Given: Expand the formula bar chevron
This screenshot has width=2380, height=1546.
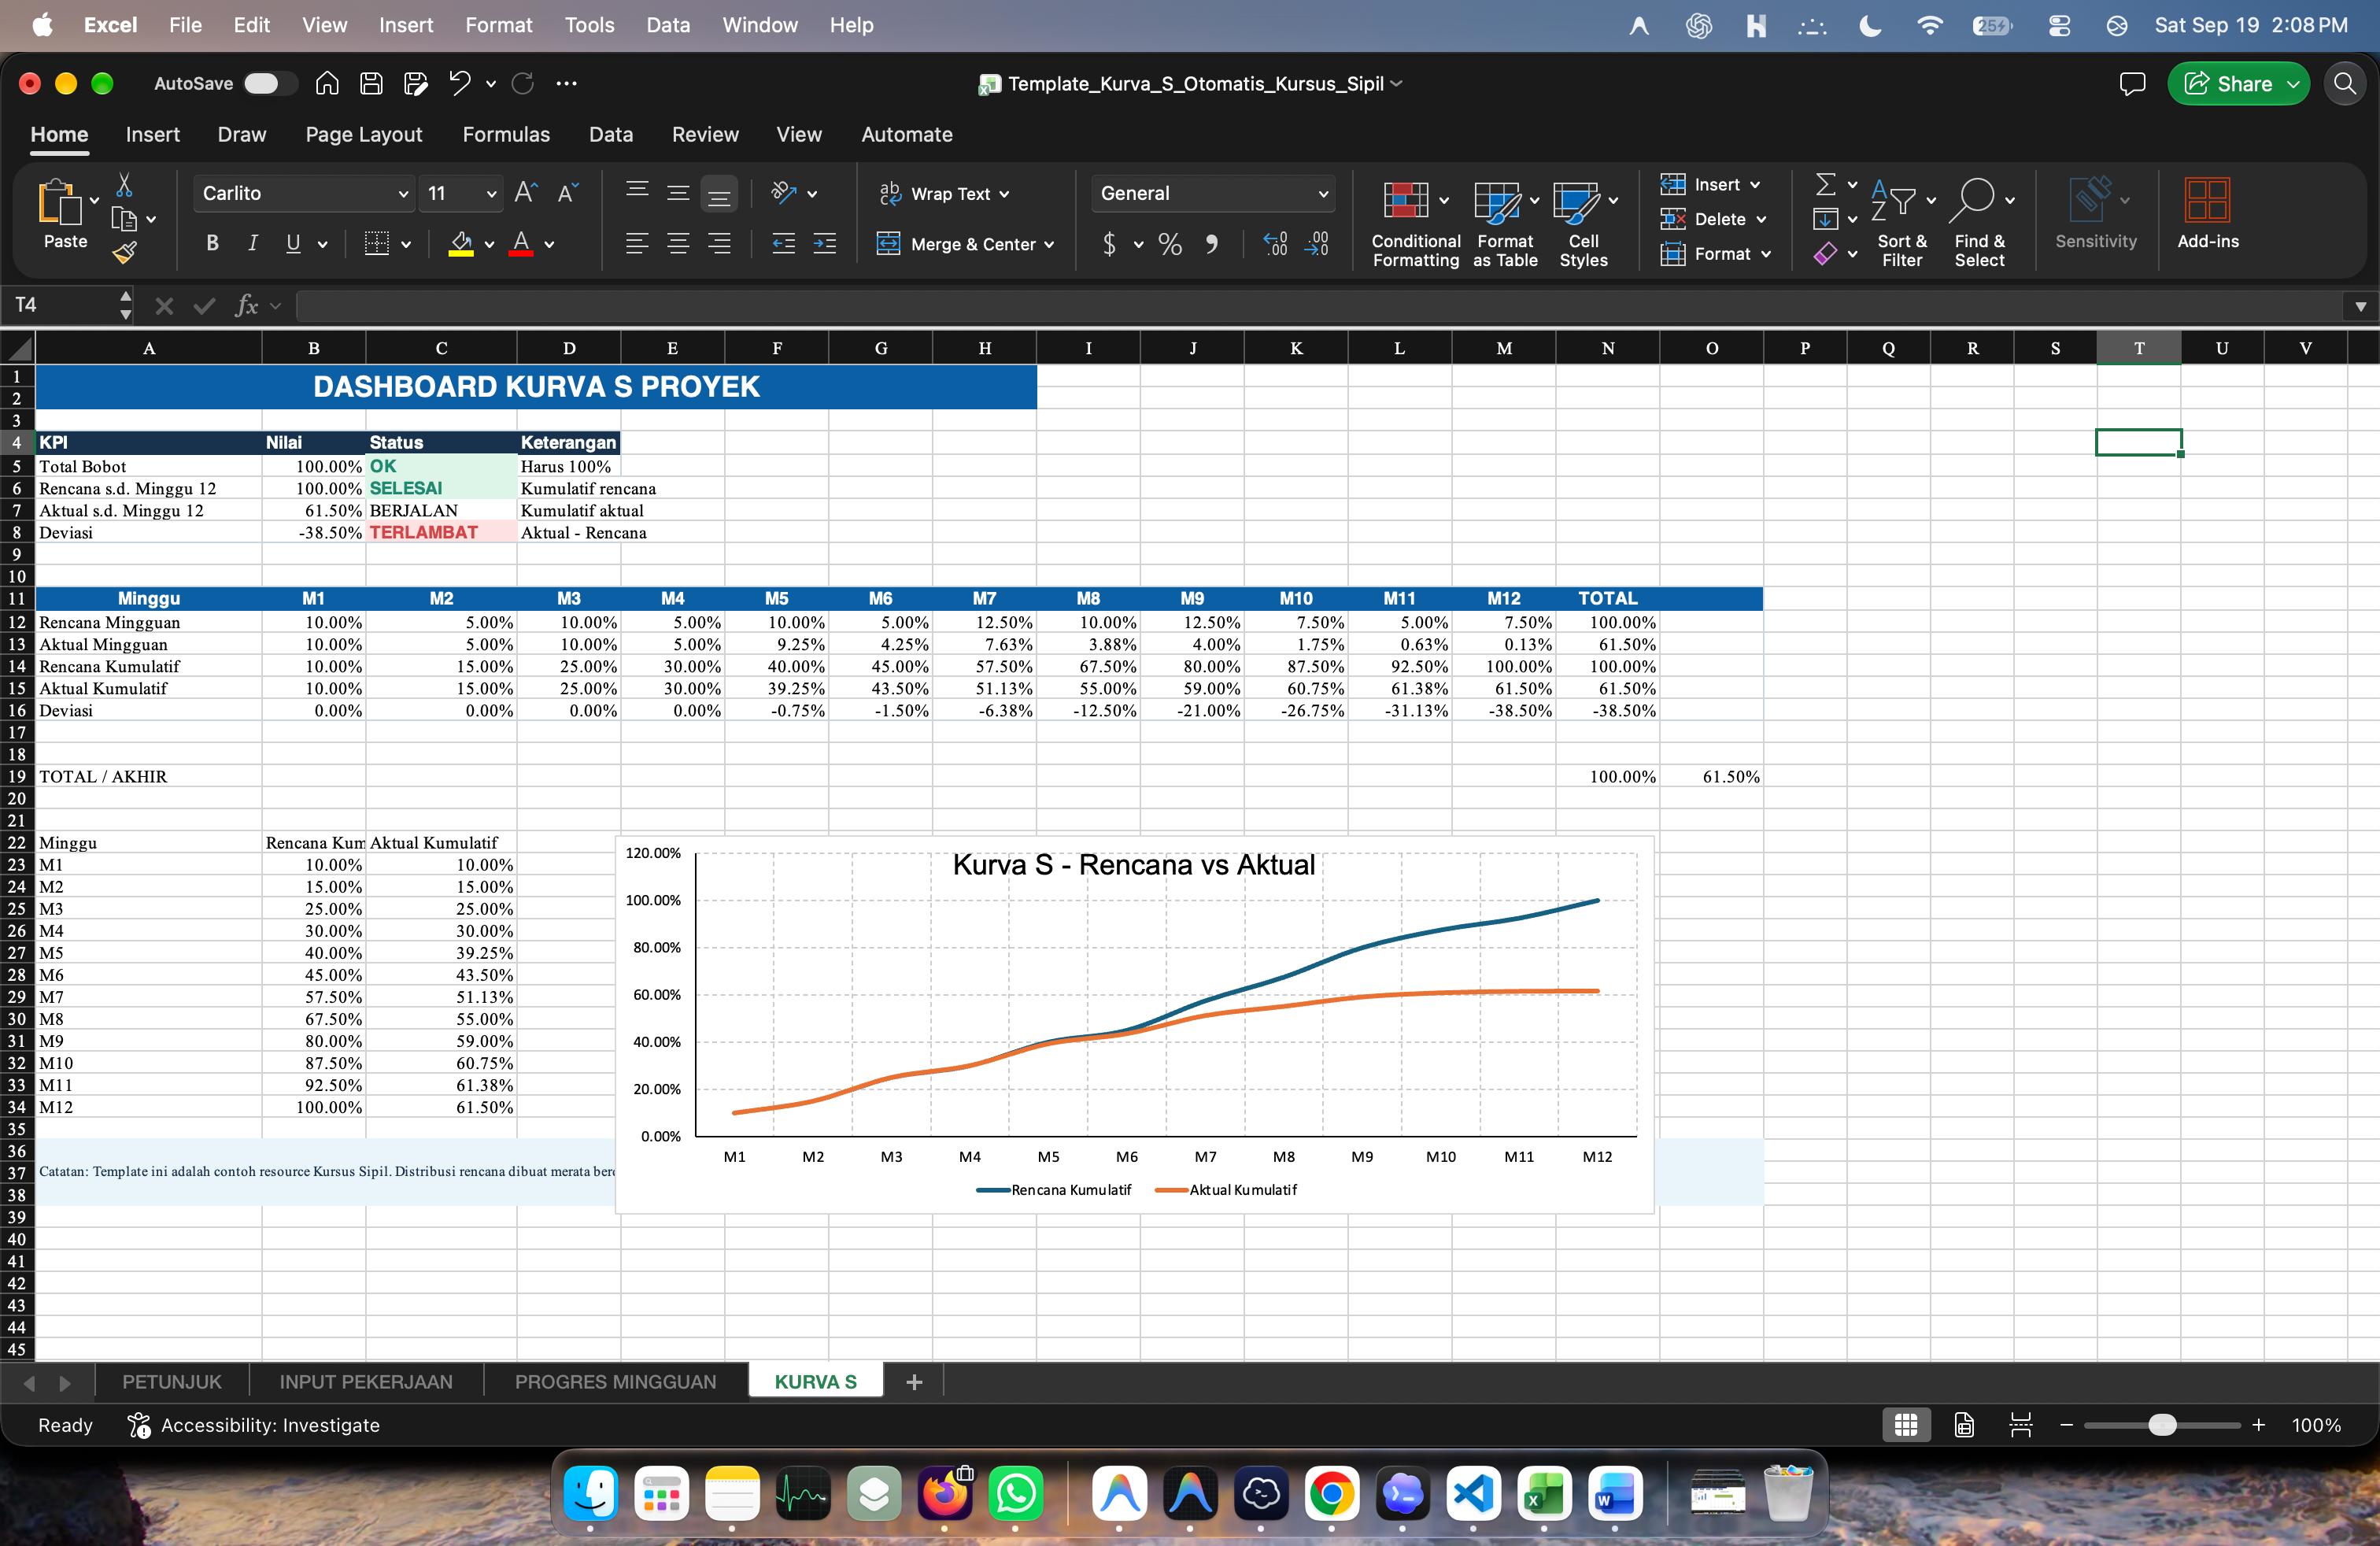Looking at the screenshot, I should [2360, 306].
